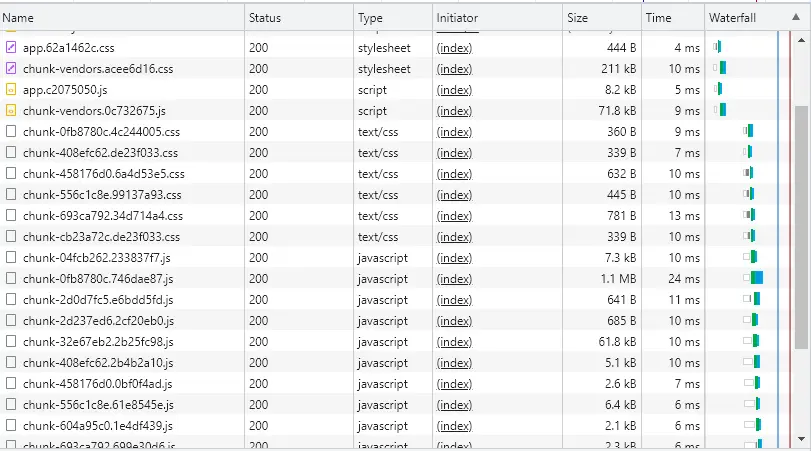Screen dimensions: 811x451
Task: Click the Waterfall column header
Action: click(733, 18)
